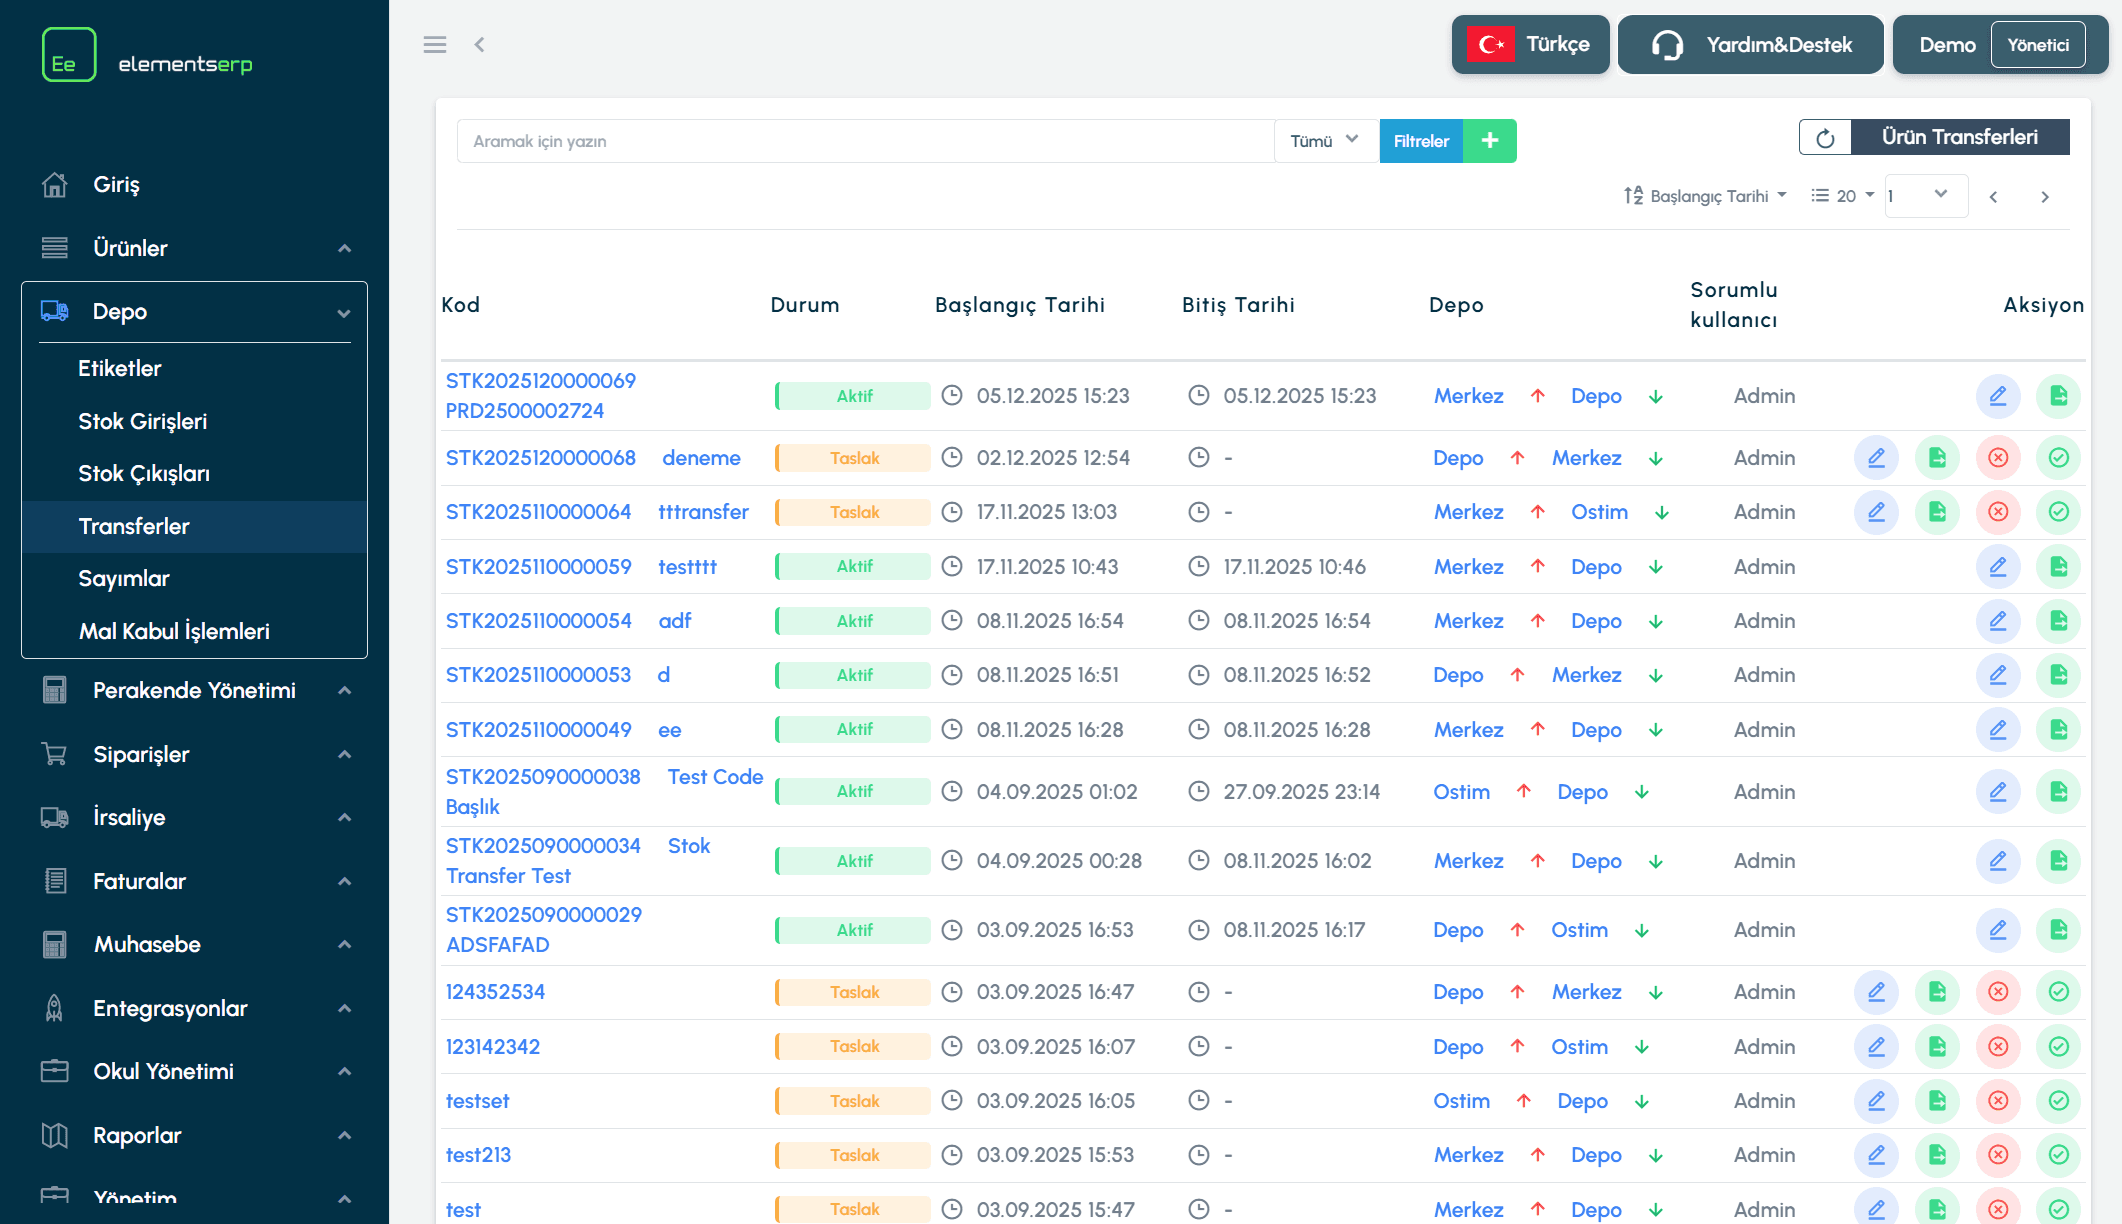Screen dimensions: 2122x1224
Task: Click the green plus add button
Action: 1489,141
